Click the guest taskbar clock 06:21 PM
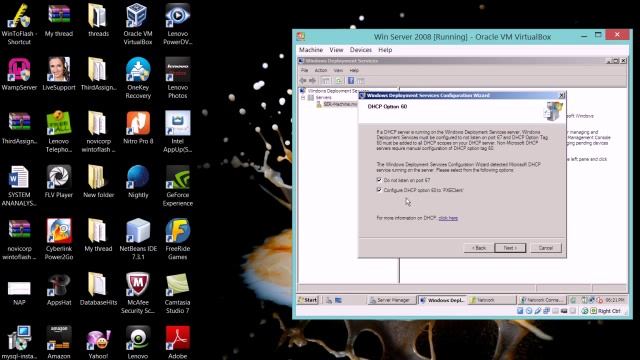The width and height of the screenshot is (640, 360). coord(615,300)
